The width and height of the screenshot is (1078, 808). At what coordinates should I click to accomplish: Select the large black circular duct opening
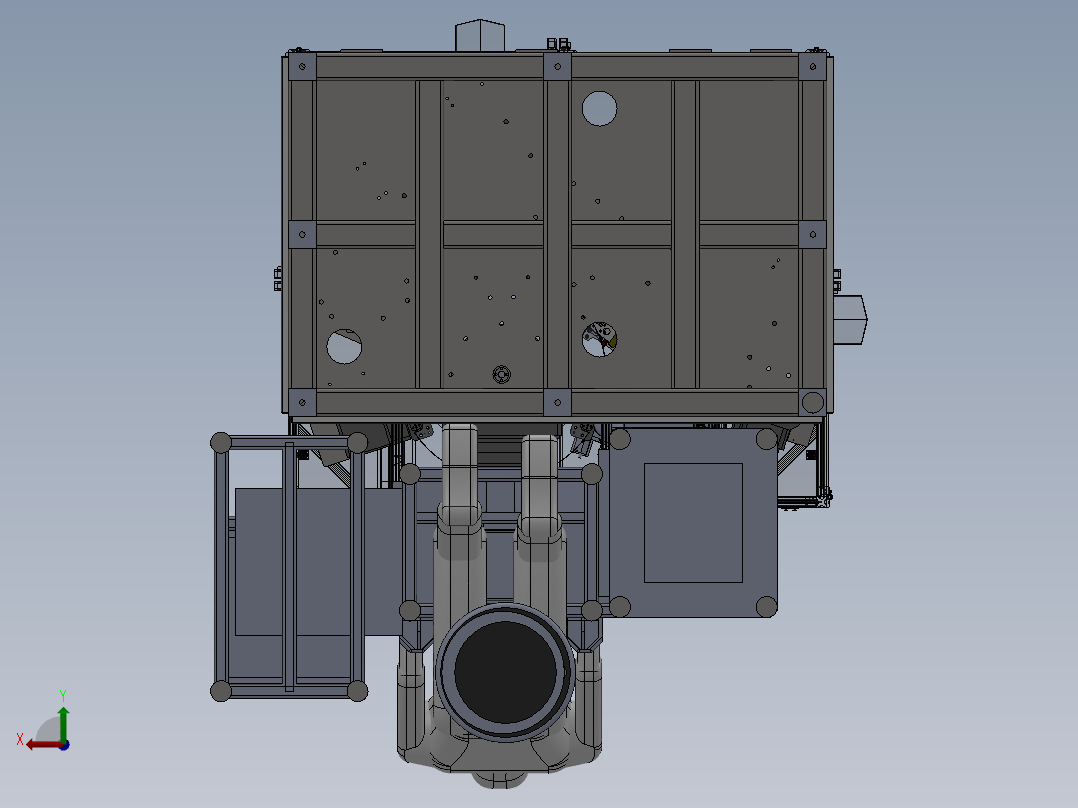pyautogui.click(x=505, y=672)
